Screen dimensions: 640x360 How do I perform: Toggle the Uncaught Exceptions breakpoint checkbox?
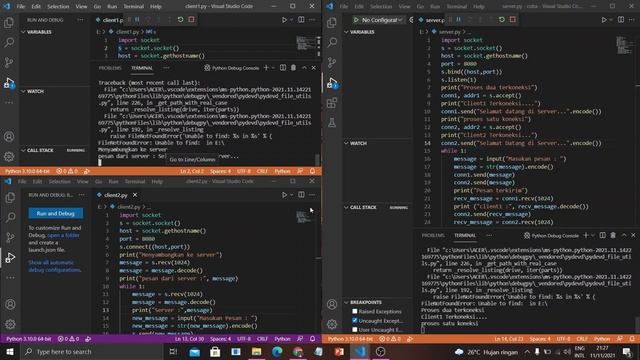(x=355, y=320)
